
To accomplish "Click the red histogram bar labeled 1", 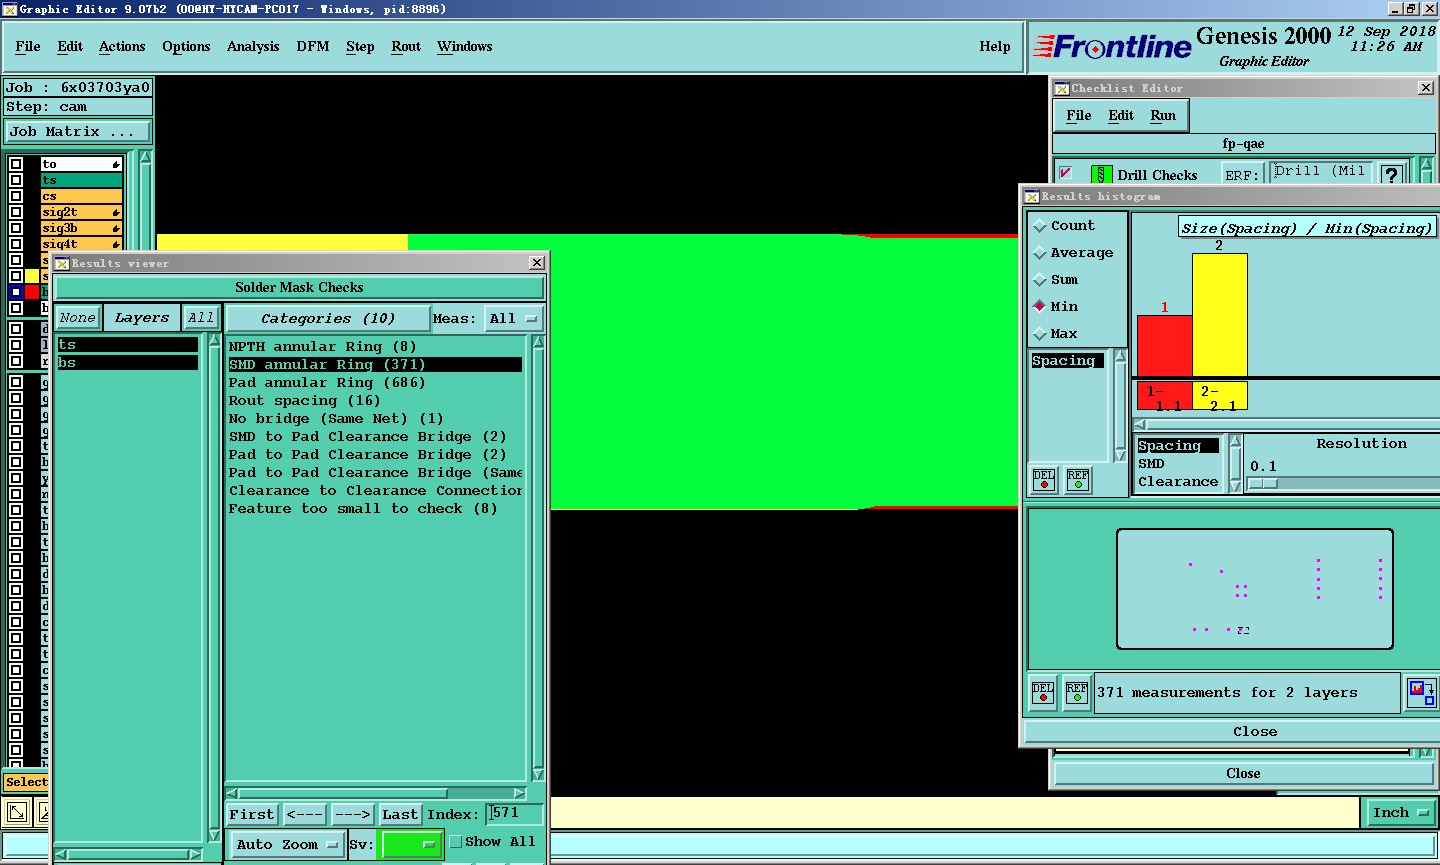I will click(1164, 346).
